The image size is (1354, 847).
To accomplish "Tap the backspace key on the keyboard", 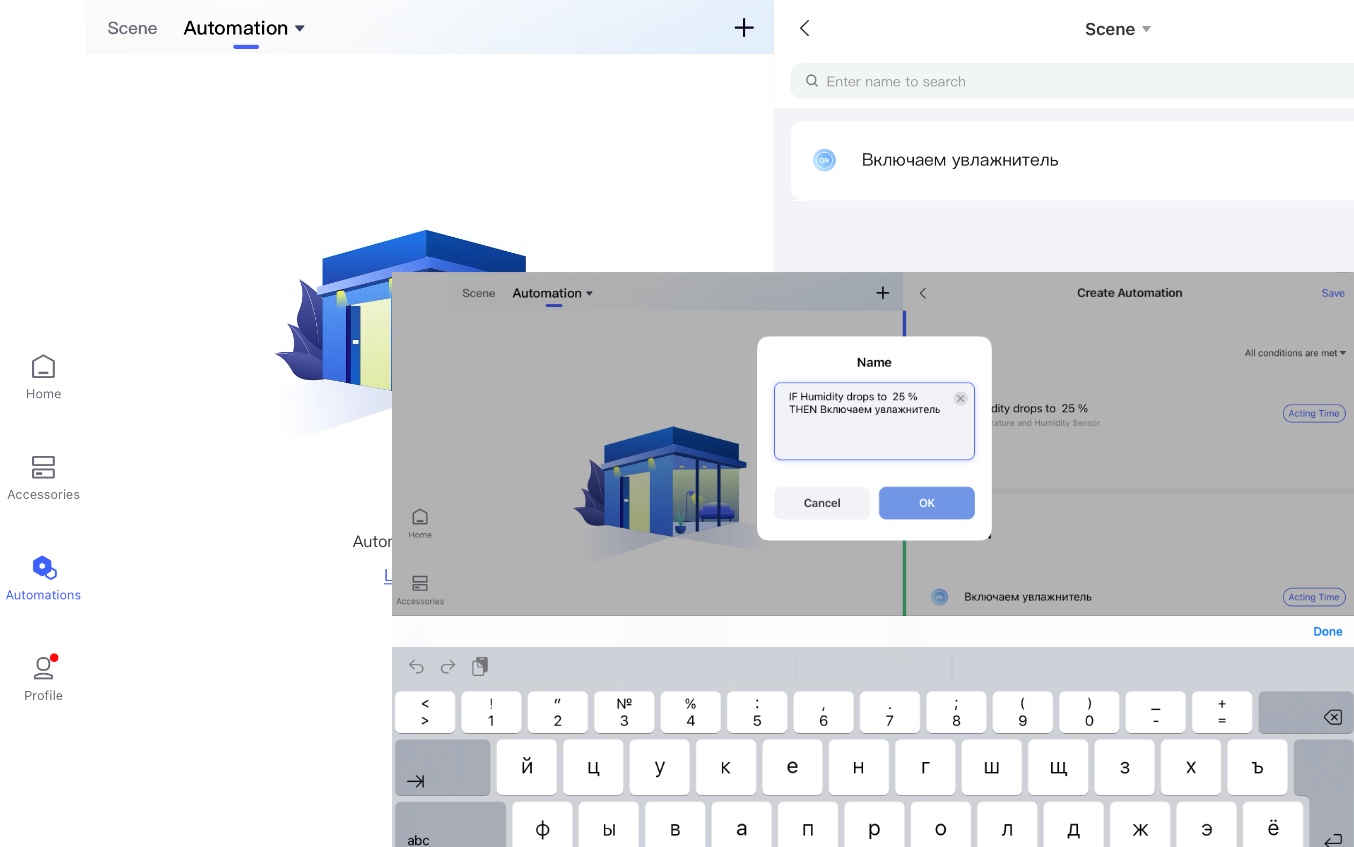I will coord(1306,713).
